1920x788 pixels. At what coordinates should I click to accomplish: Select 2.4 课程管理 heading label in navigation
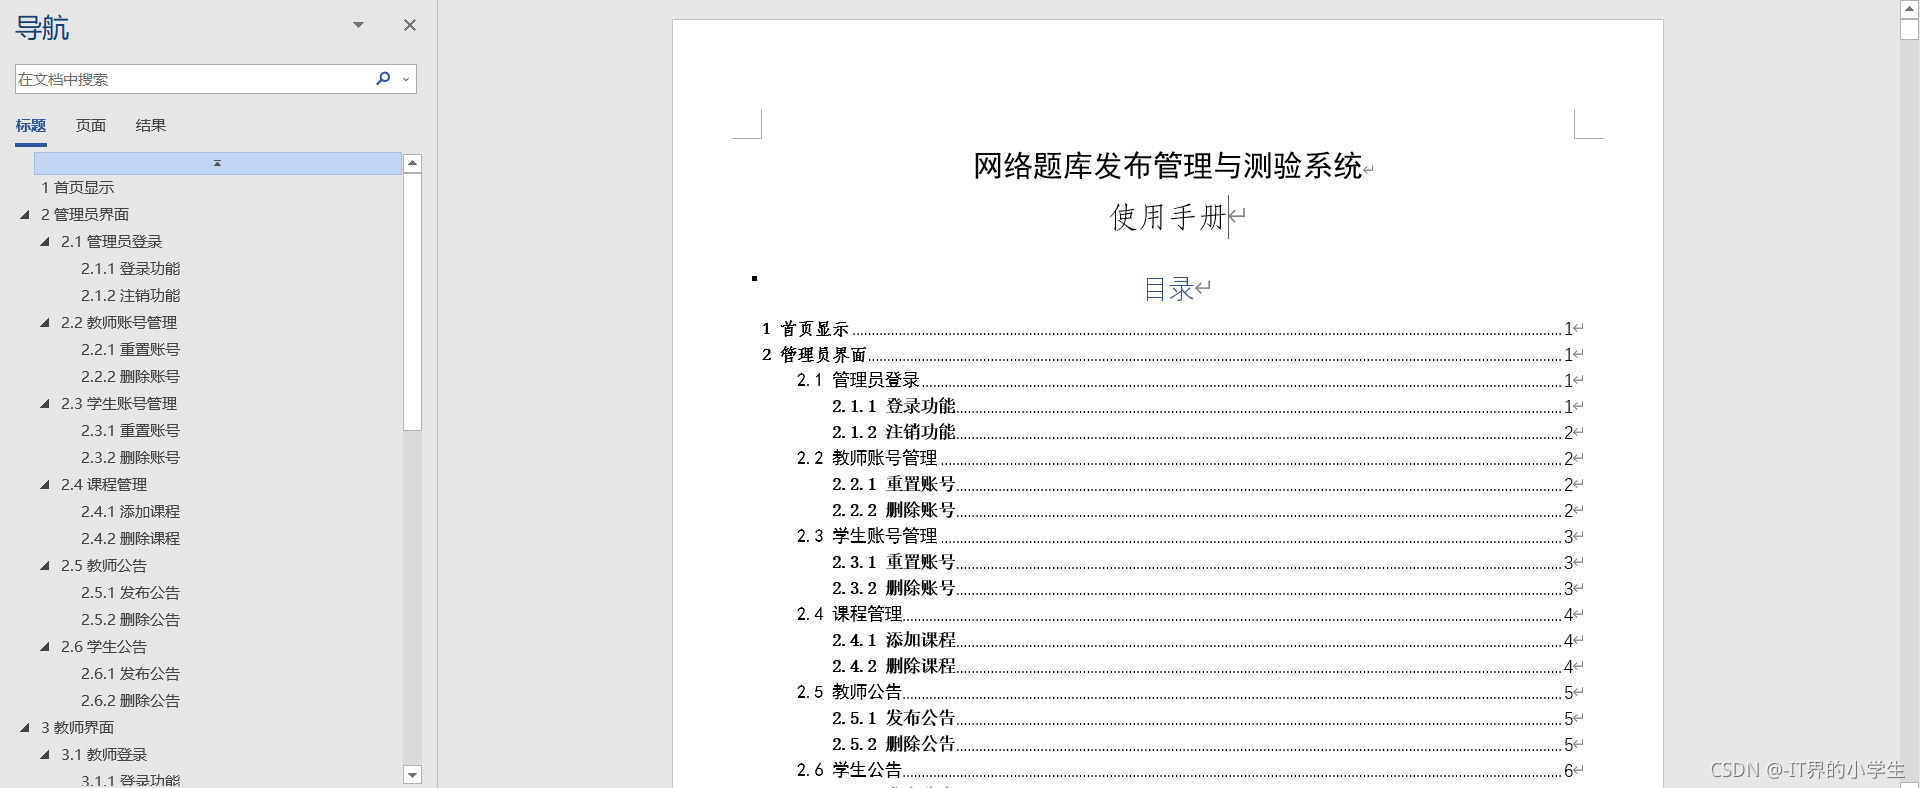click(x=104, y=484)
